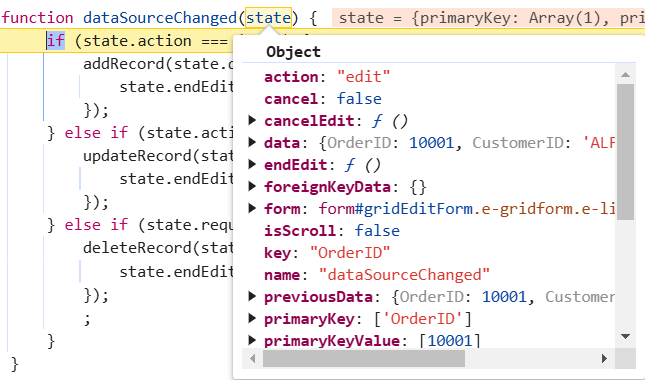Click the key "OrderID" value
The image size is (645, 380).
click(350, 253)
